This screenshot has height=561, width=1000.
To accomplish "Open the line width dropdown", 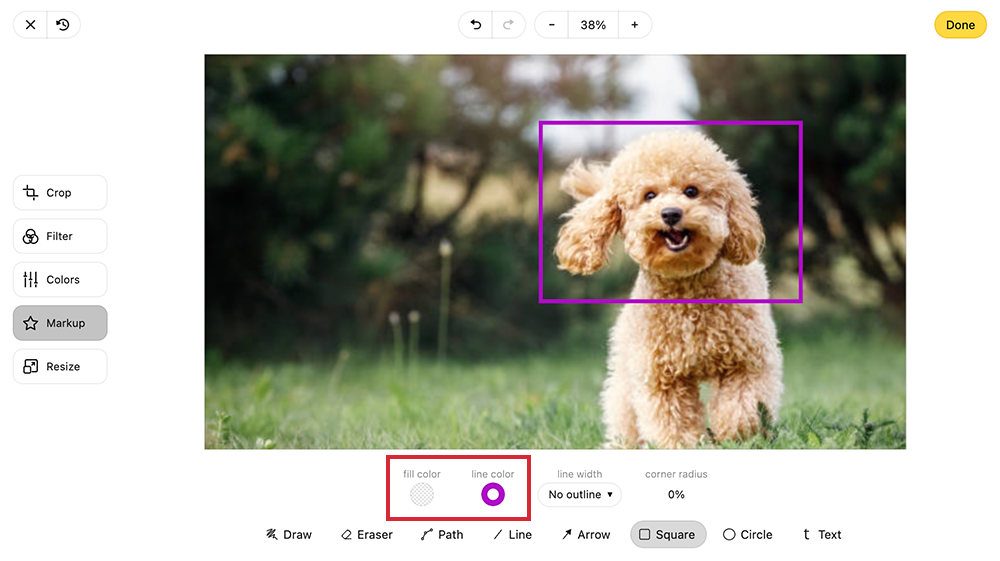I will tap(580, 495).
